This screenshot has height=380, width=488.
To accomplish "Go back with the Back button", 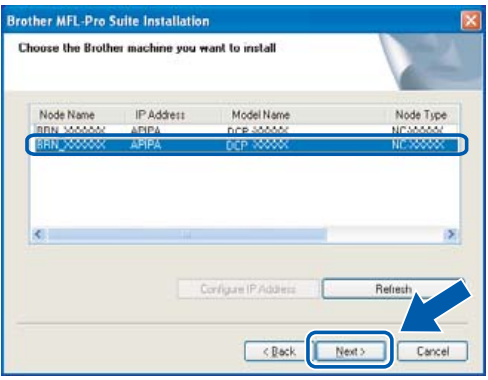I will point(278,351).
